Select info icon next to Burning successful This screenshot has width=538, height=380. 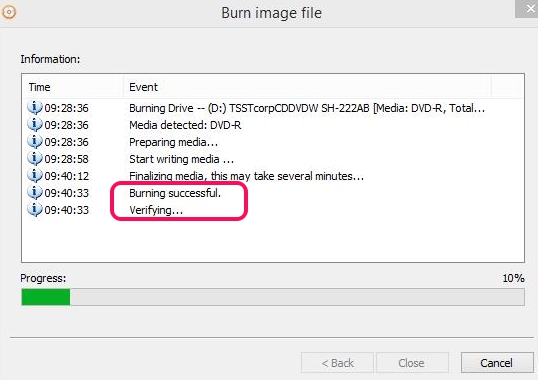35,193
